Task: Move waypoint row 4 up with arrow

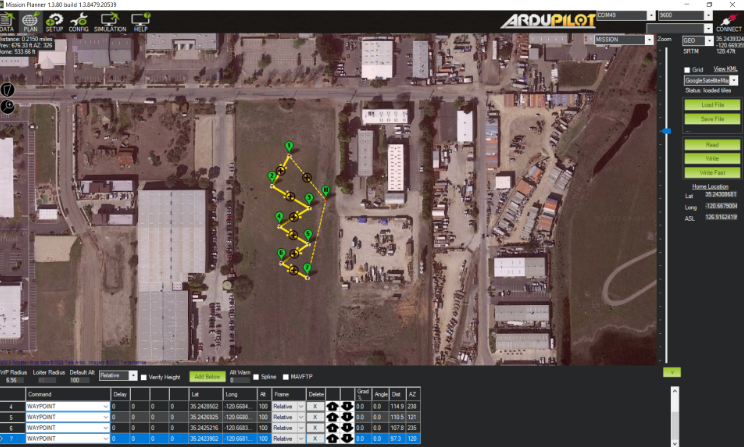Action: (333, 406)
